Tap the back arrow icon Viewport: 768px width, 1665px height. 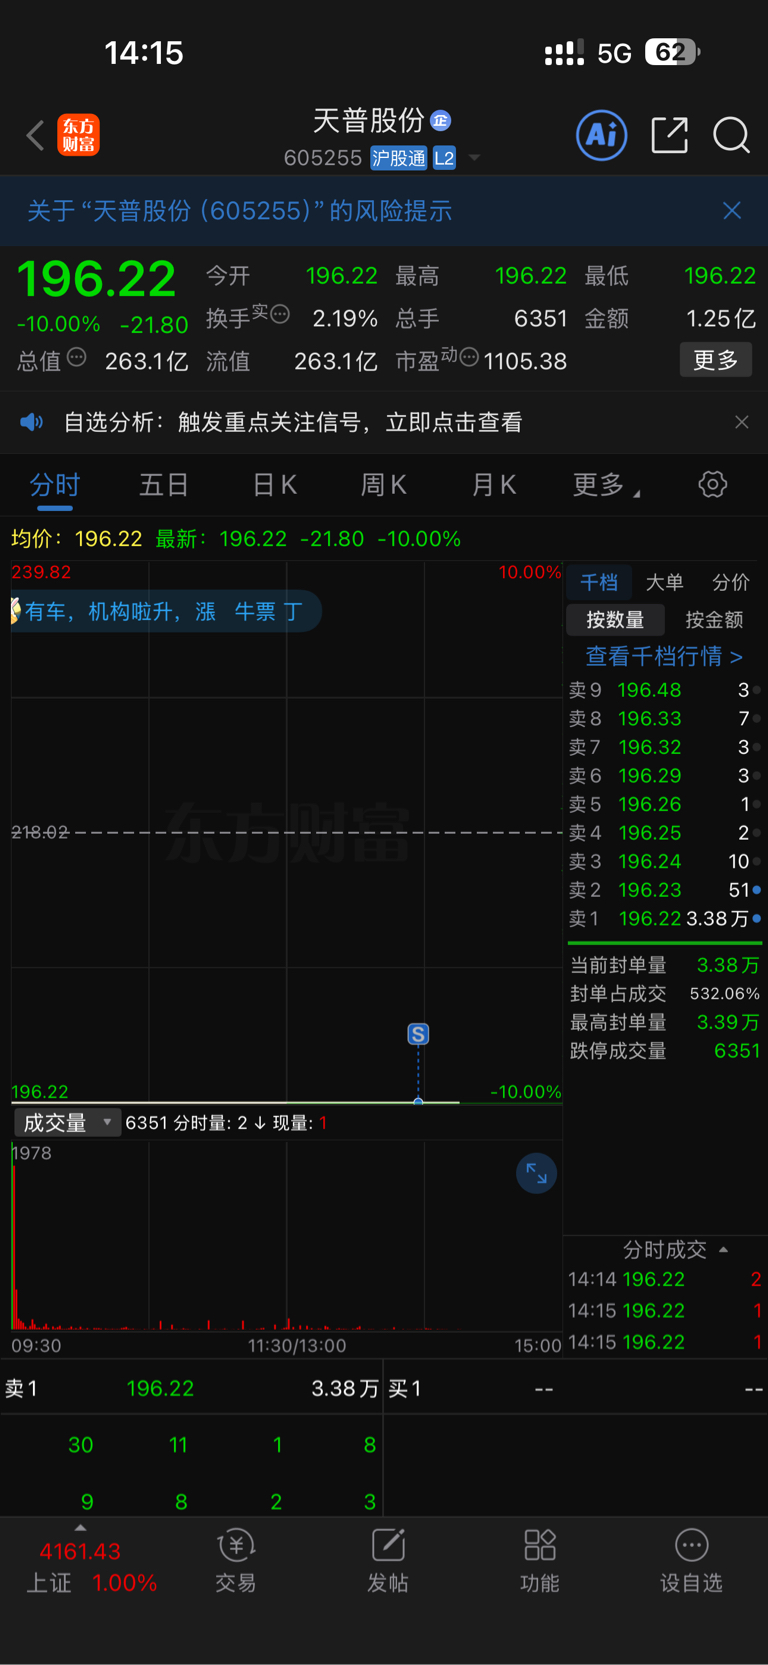[x=35, y=135]
